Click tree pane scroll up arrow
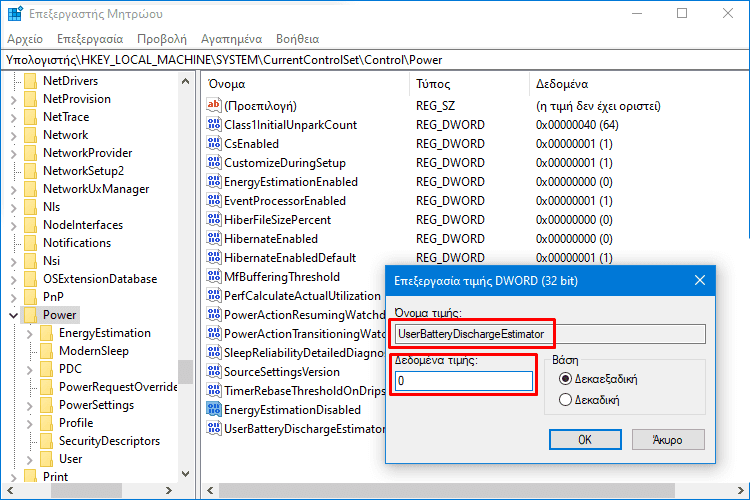Viewport: 750px width, 500px height. click(x=186, y=81)
